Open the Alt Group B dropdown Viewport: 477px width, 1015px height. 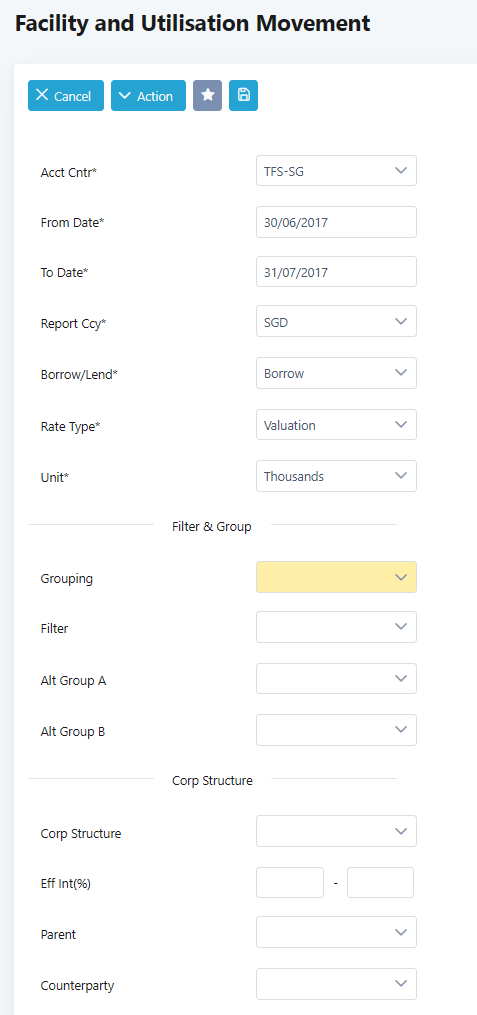click(x=337, y=730)
